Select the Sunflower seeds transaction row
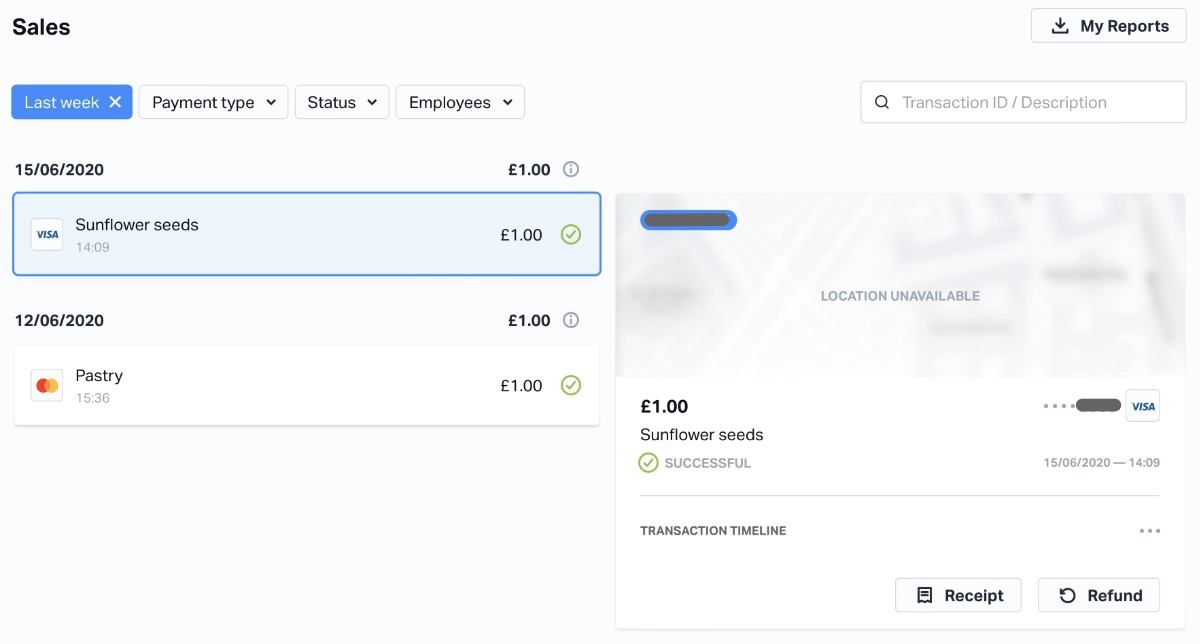The width and height of the screenshot is (1200, 644). click(307, 234)
